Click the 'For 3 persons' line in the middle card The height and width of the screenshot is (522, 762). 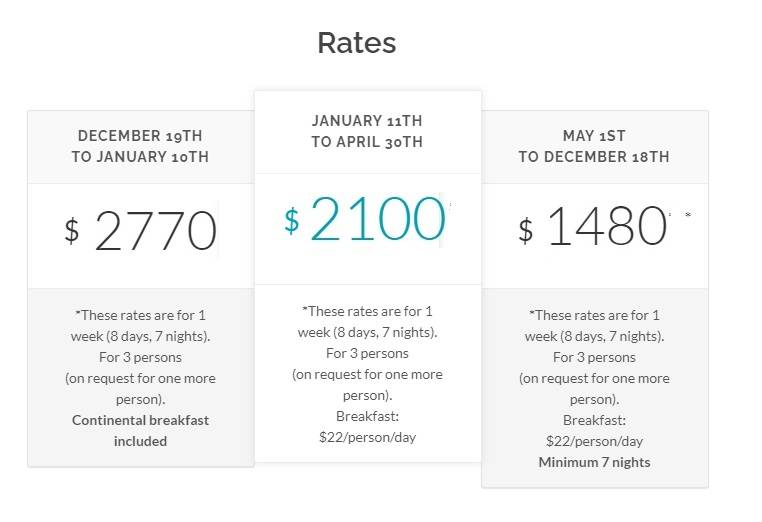367,353
